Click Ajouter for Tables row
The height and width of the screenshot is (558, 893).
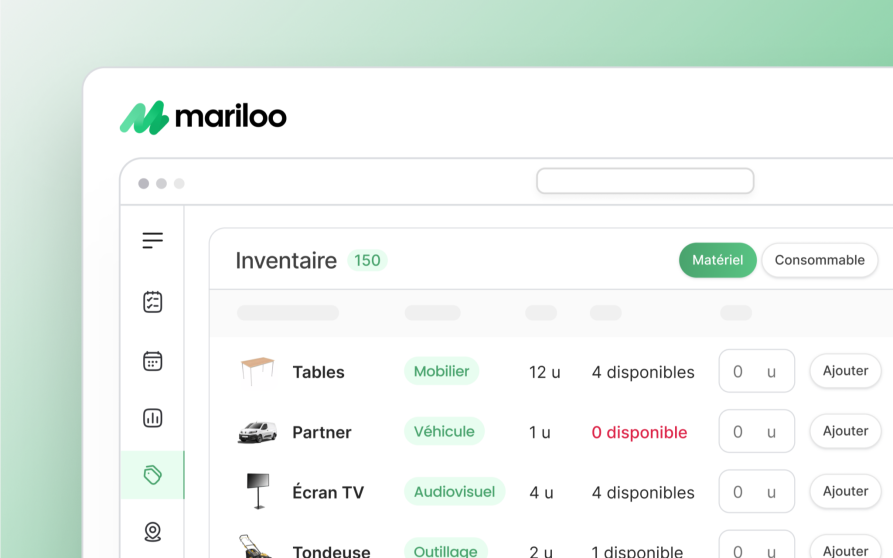(845, 371)
